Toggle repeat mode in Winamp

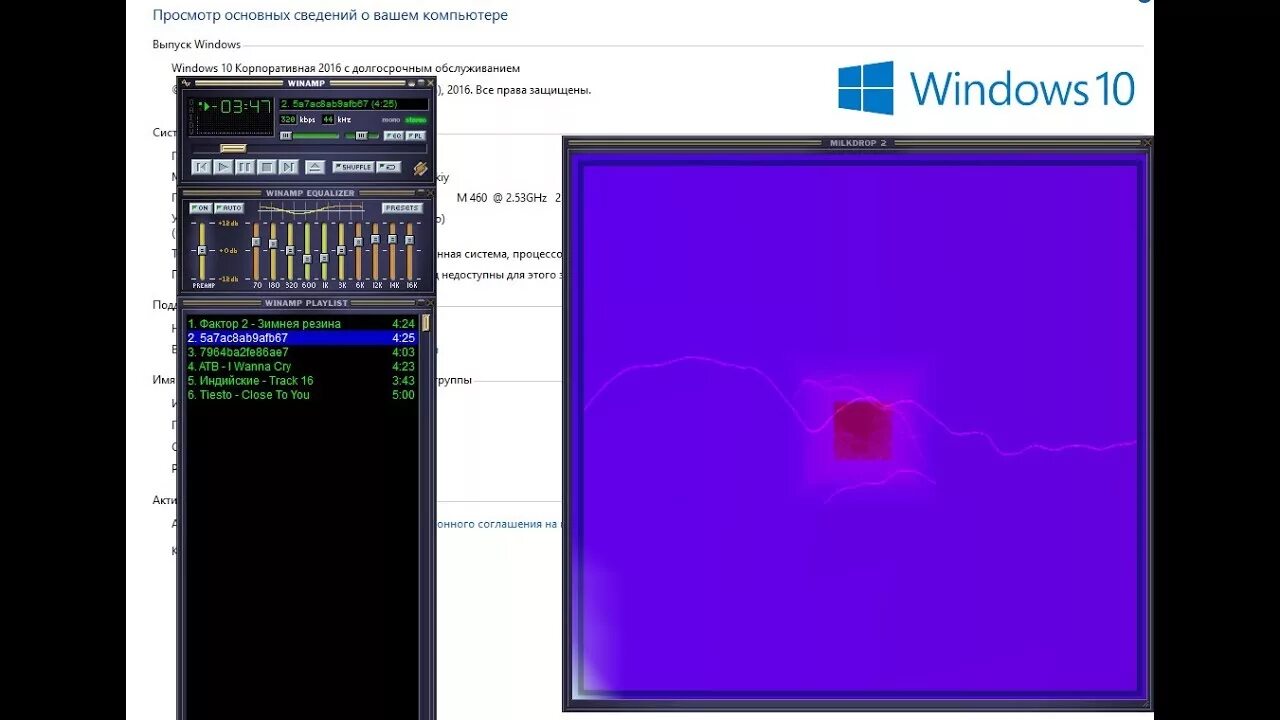389,167
